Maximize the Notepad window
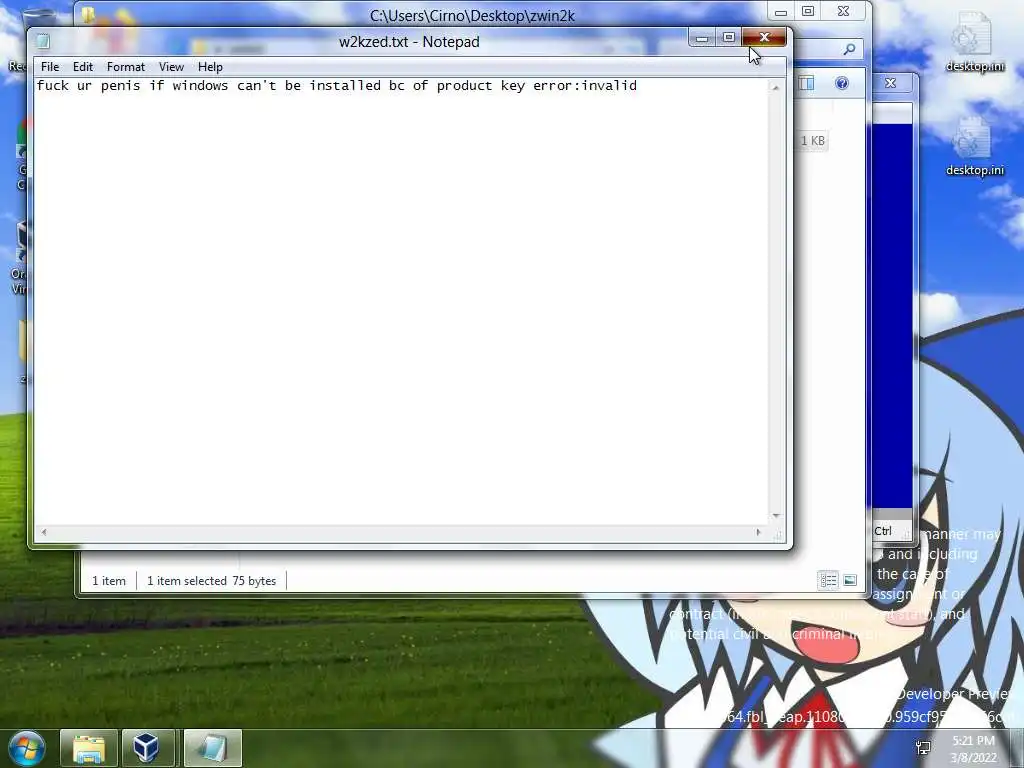Image resolution: width=1024 pixels, height=768 pixels. [x=729, y=38]
